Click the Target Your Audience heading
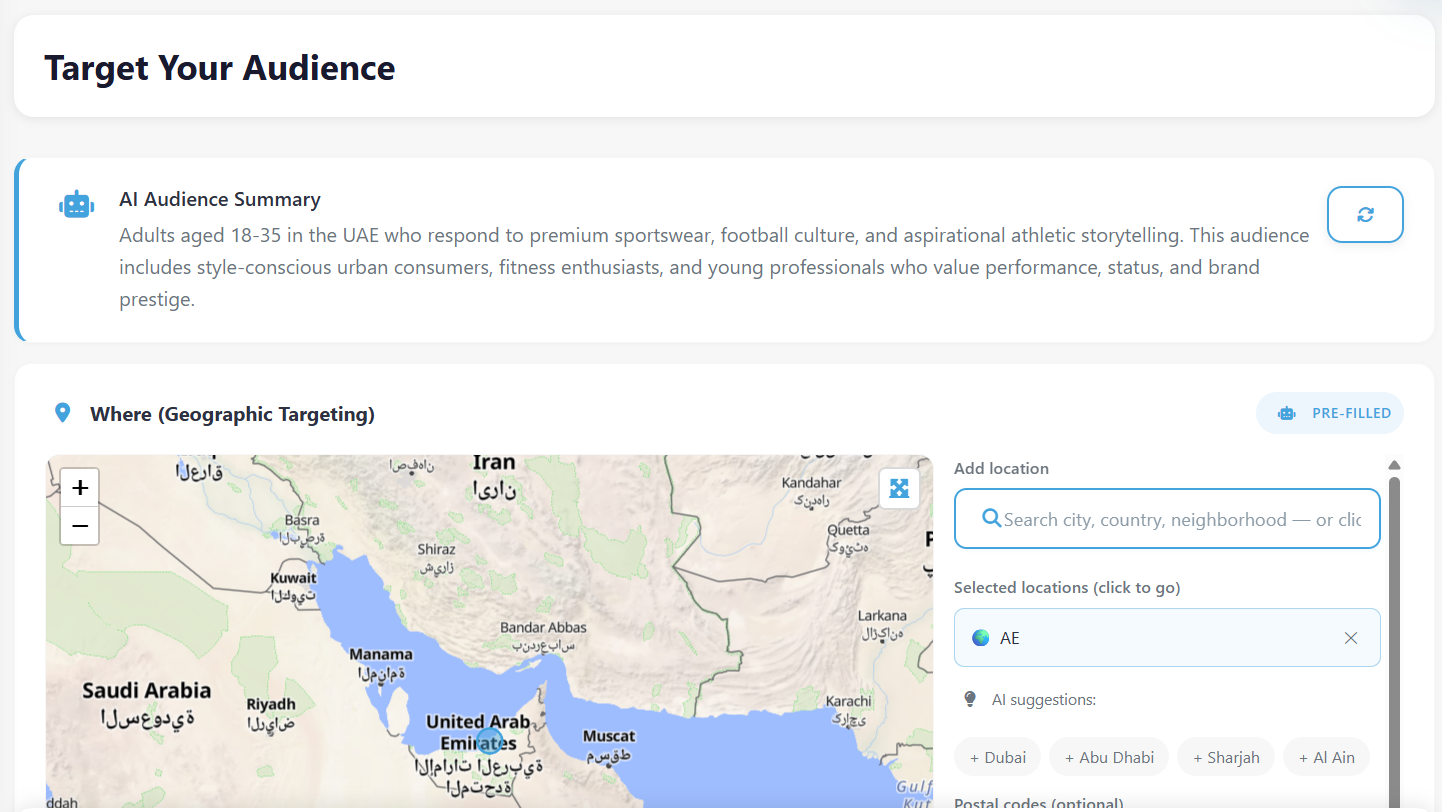 coord(220,67)
